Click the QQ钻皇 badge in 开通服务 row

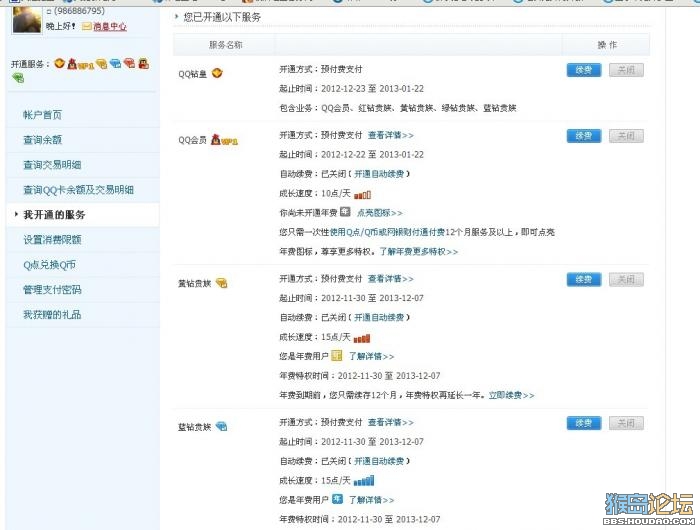(x=59, y=63)
